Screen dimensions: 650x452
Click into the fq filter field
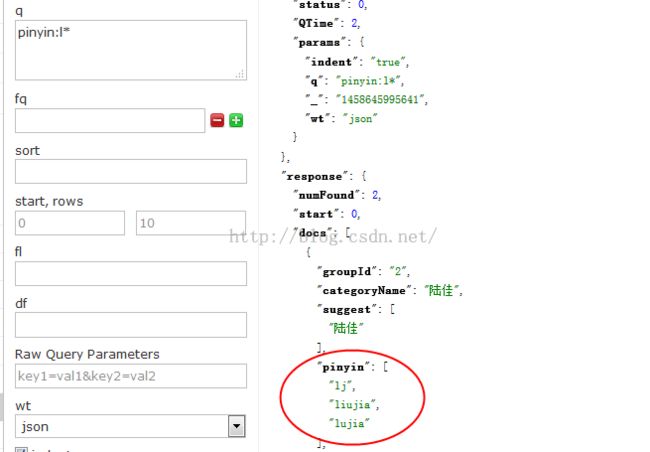[x=110, y=121]
